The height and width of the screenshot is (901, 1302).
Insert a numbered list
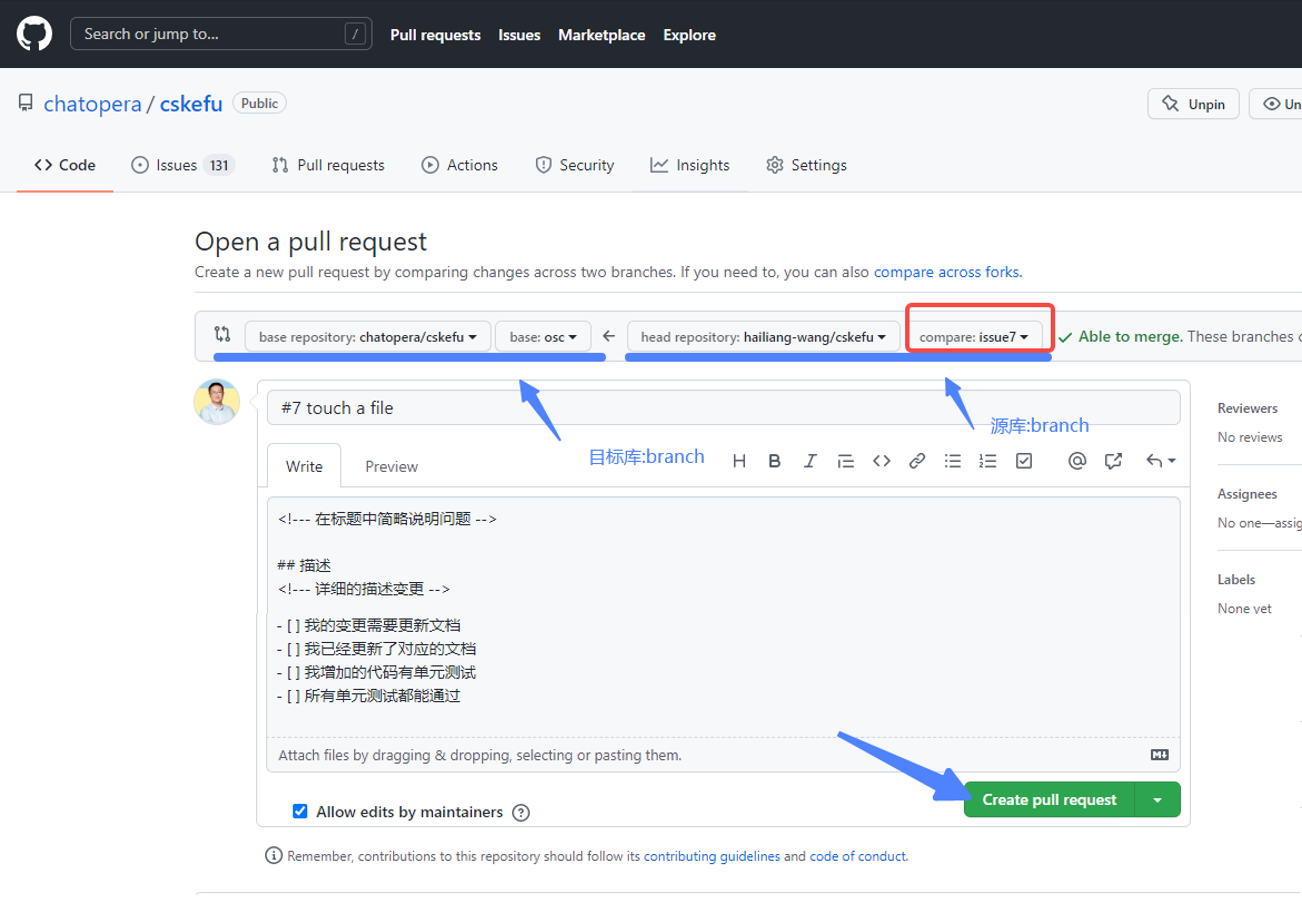(988, 461)
